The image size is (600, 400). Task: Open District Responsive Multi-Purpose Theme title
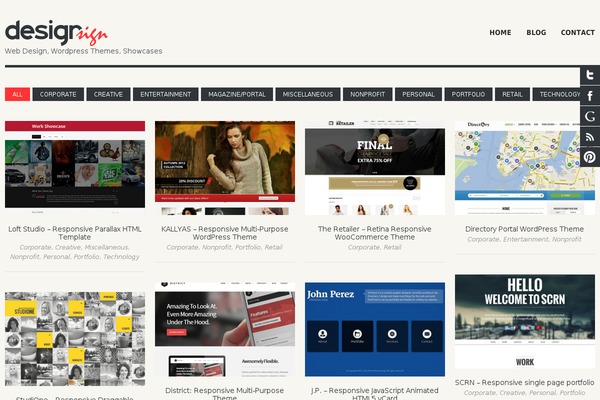[x=225, y=393]
